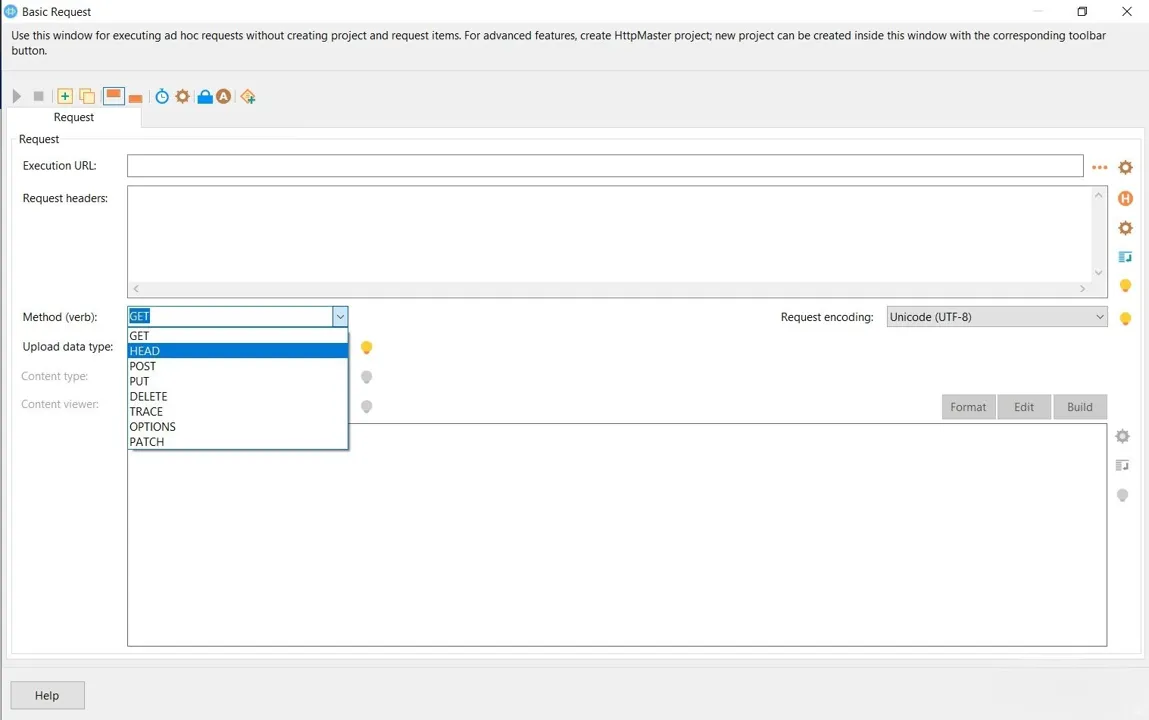The height and width of the screenshot is (720, 1149).
Task: Click the yellow lightbulb beside Upload data type
Action: point(366,347)
